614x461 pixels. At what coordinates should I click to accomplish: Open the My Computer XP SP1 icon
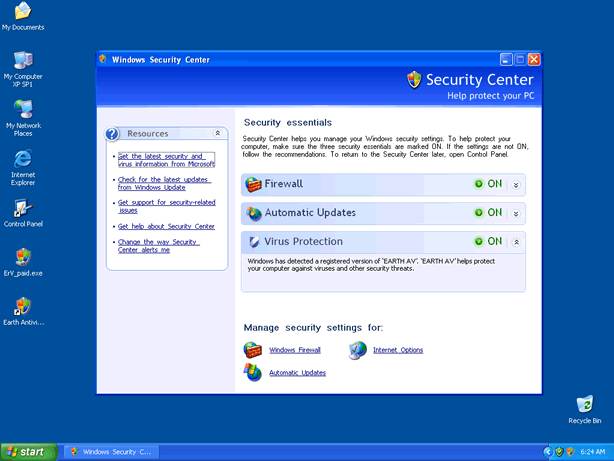(23, 61)
